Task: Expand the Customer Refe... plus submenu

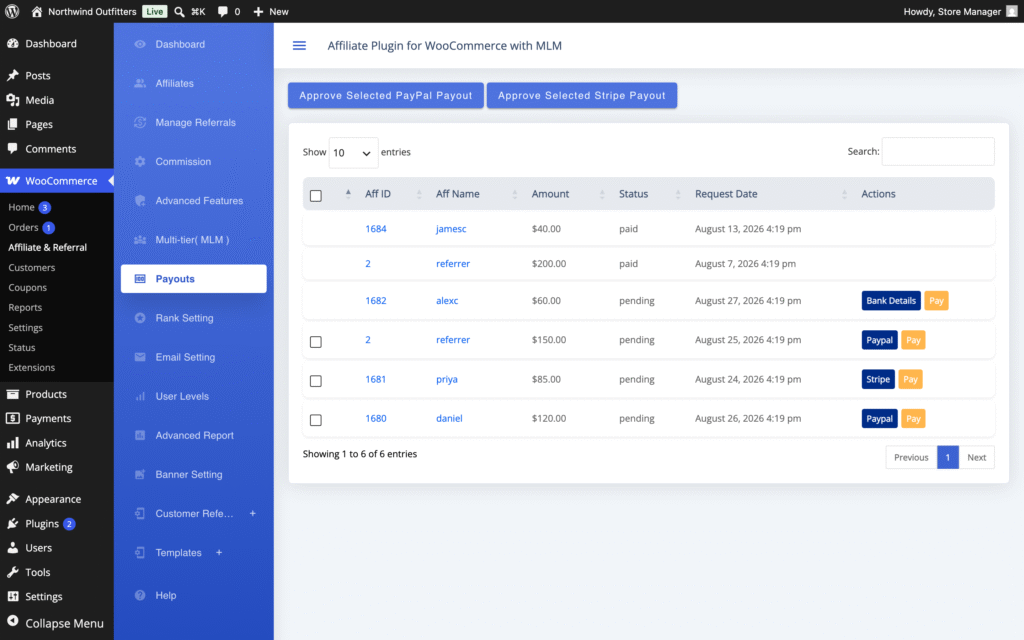Action: pyautogui.click(x=252, y=513)
